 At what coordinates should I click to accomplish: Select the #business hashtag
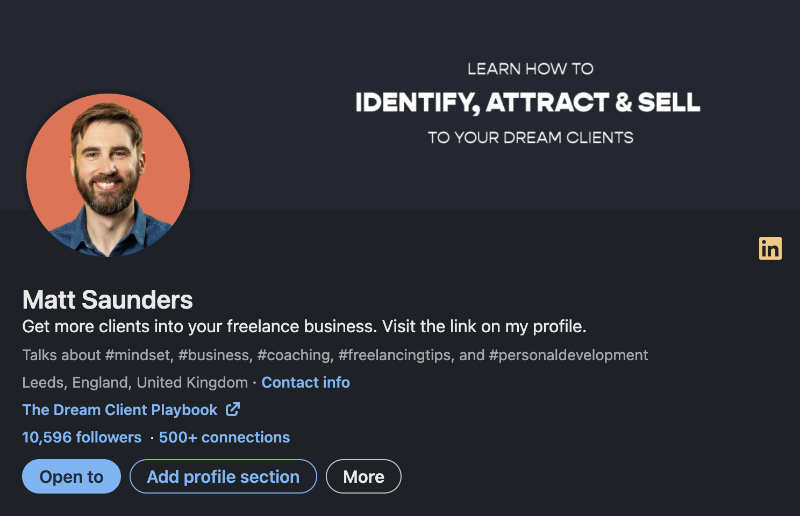(x=213, y=355)
